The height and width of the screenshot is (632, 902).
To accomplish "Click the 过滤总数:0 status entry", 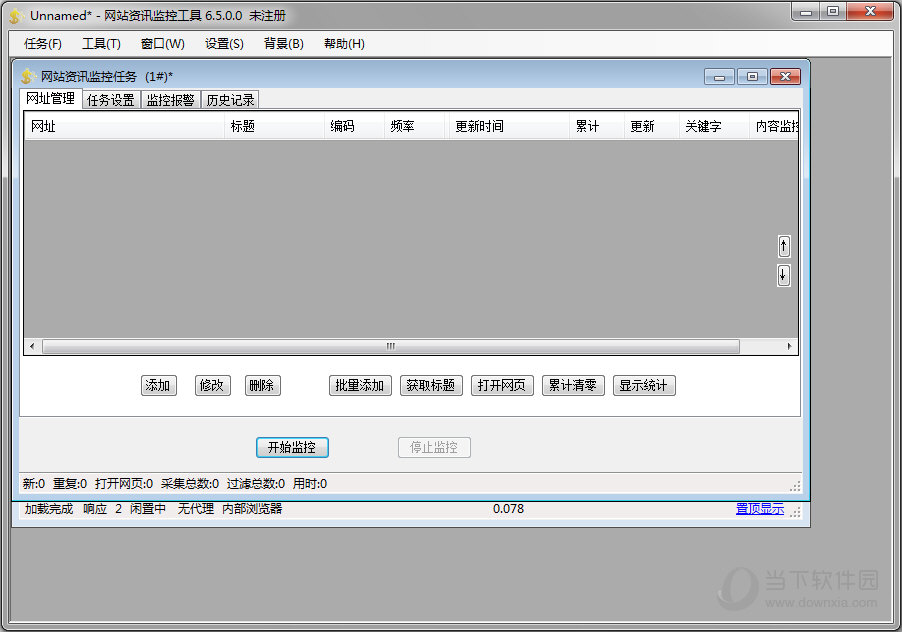I will click(x=255, y=484).
